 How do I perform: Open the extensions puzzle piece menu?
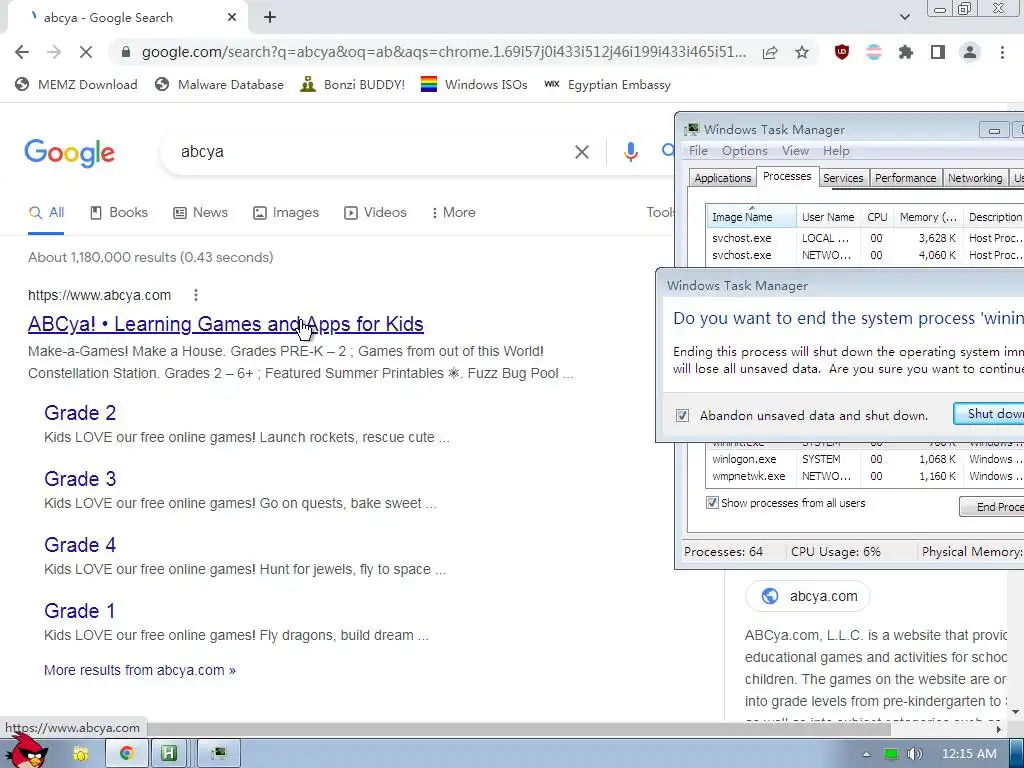(x=906, y=52)
